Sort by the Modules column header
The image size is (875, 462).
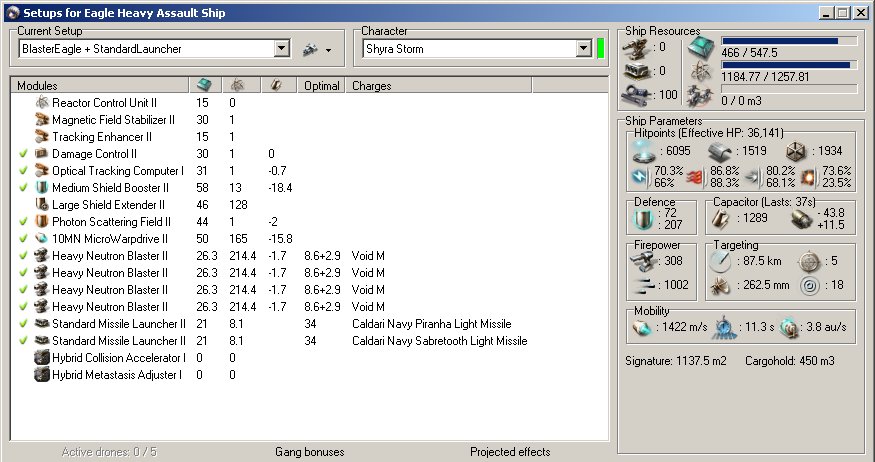click(x=100, y=85)
